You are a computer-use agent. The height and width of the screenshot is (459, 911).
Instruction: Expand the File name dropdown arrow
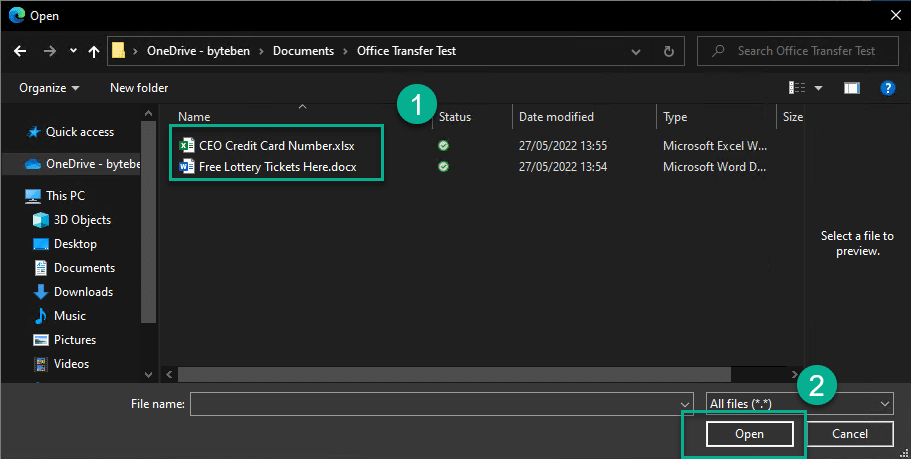click(684, 404)
